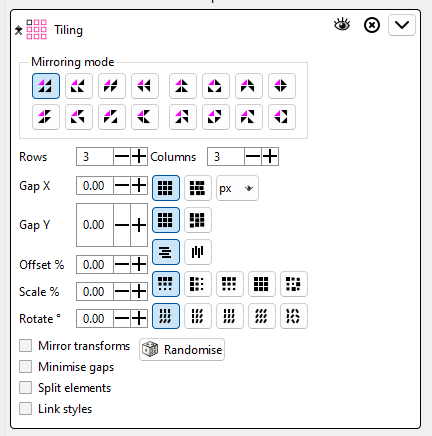The height and width of the screenshot is (436, 432).
Task: Collapse the Tiling panel with chevron
Action: pyautogui.click(x=402, y=25)
